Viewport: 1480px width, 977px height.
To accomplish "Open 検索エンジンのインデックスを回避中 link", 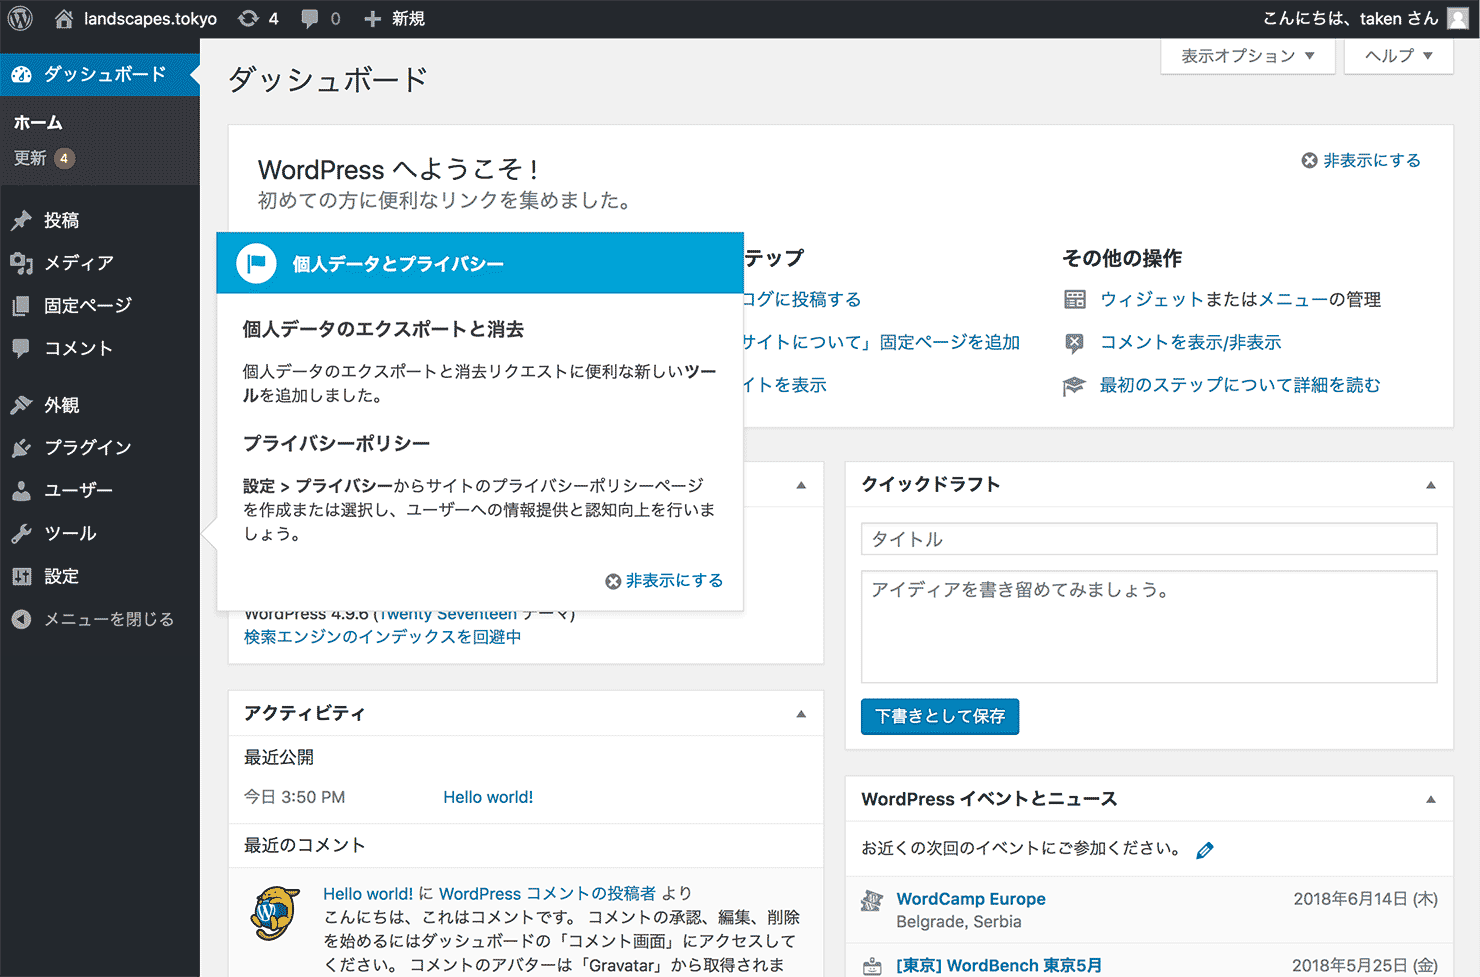I will pyautogui.click(x=383, y=637).
